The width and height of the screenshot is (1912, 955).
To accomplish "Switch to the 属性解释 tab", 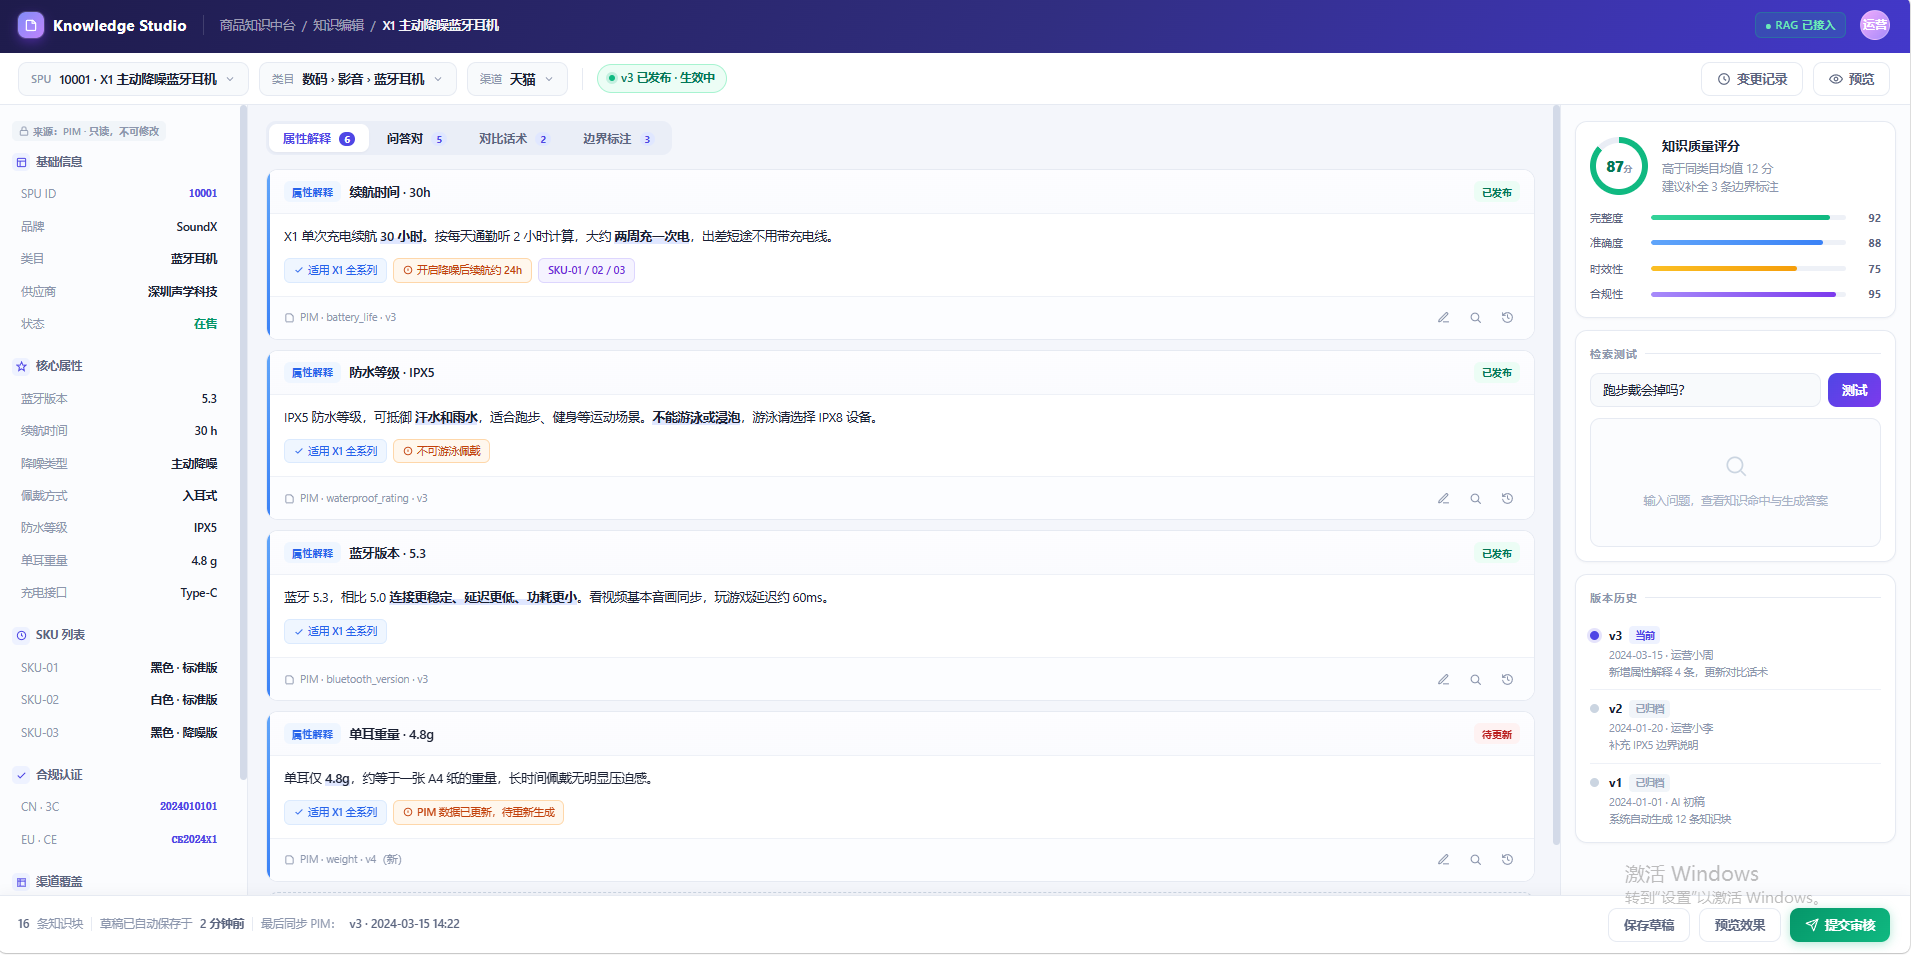I will tap(318, 139).
